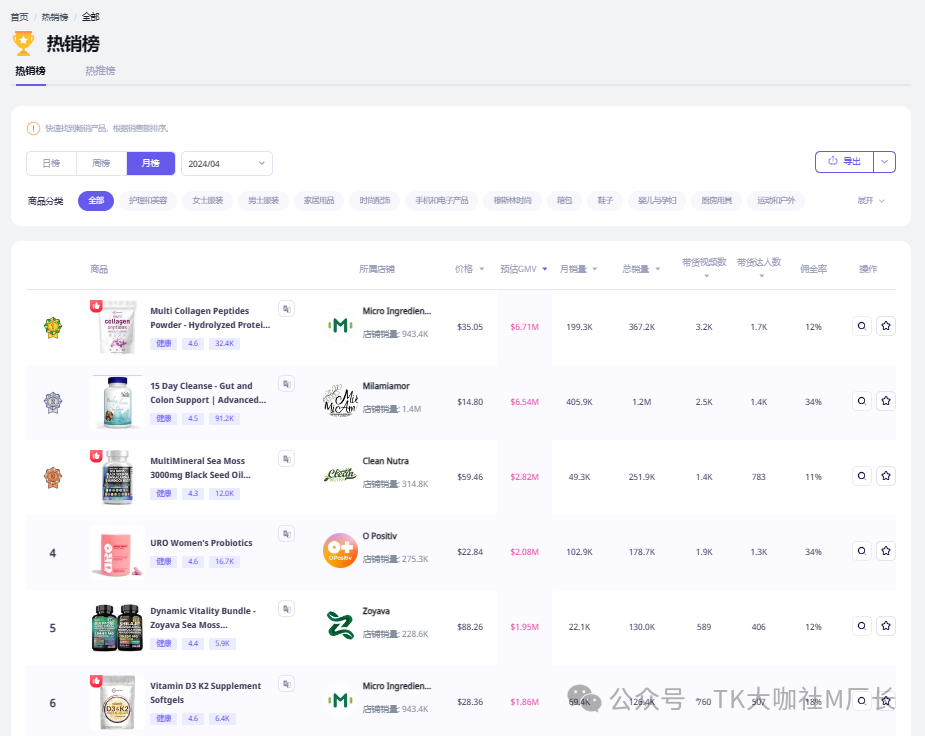This screenshot has height=736, width=925.
Task: Open the 15 Day Cleanse product thumbnail
Action: (116, 401)
